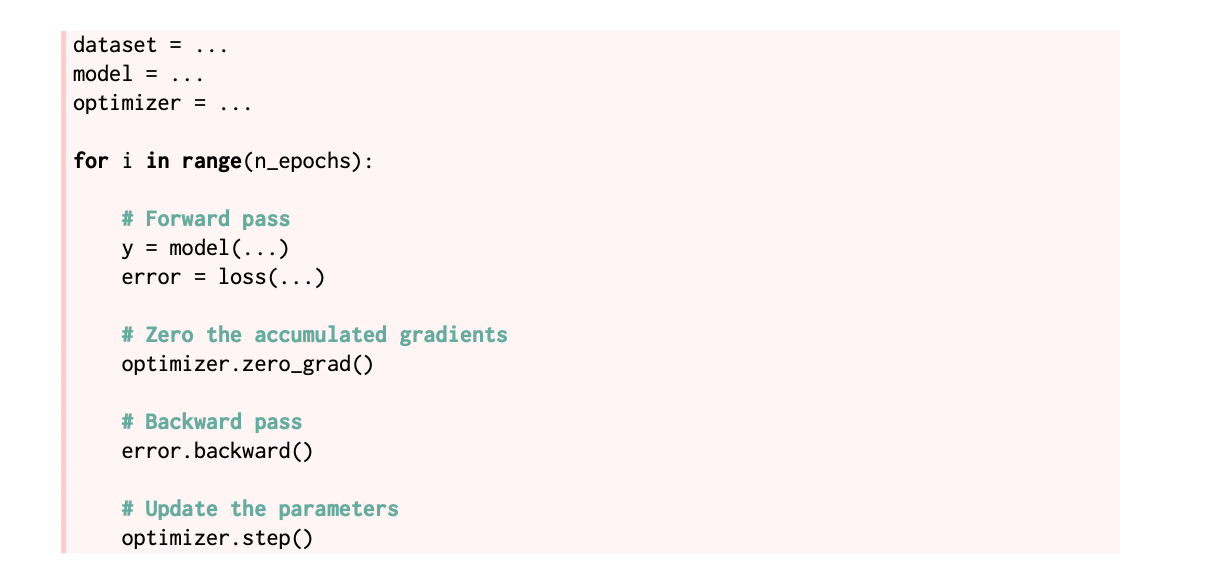Image resolution: width=1218 pixels, height=570 pixels.
Task: Click the optimizer.step() call
Action: point(218,538)
